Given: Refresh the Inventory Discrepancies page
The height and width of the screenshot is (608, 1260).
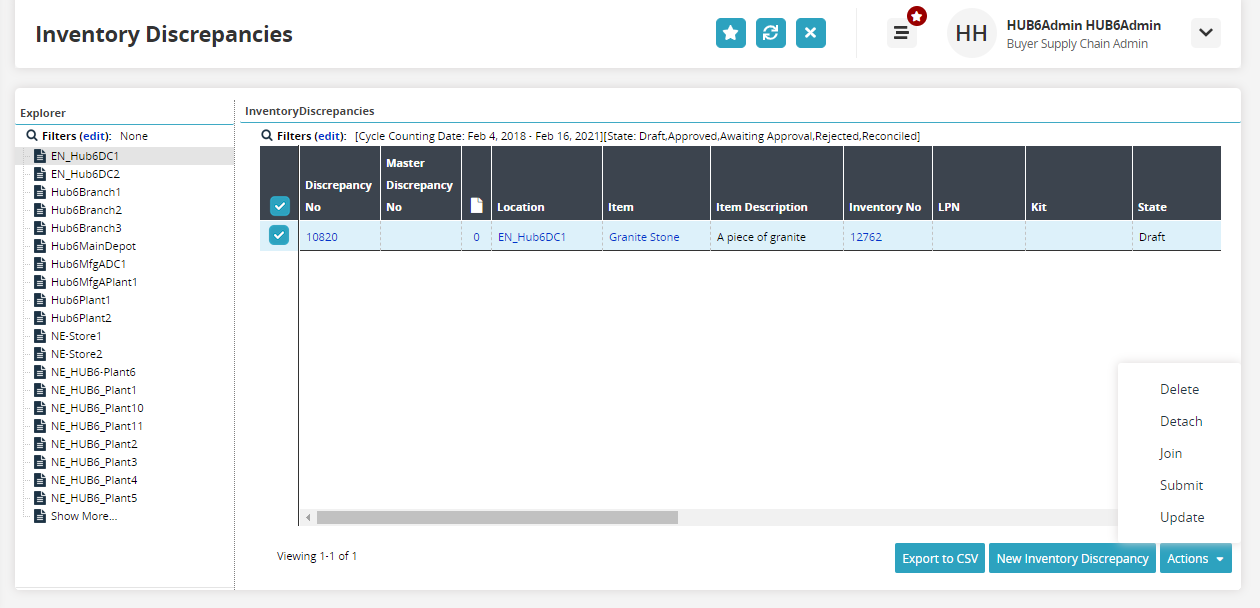Looking at the screenshot, I should tap(771, 33).
